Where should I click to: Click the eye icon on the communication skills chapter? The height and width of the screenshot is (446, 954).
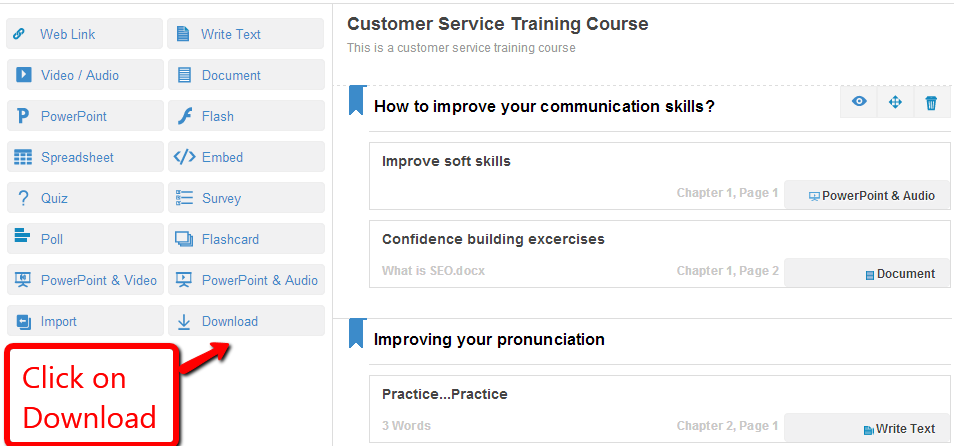[859, 102]
